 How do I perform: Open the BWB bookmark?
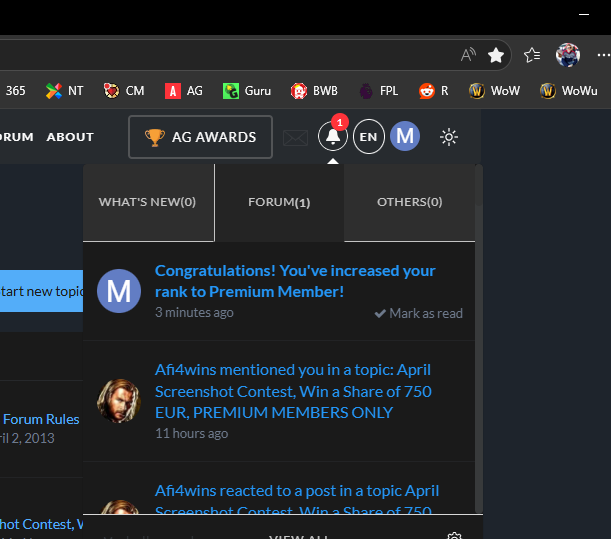[314, 91]
